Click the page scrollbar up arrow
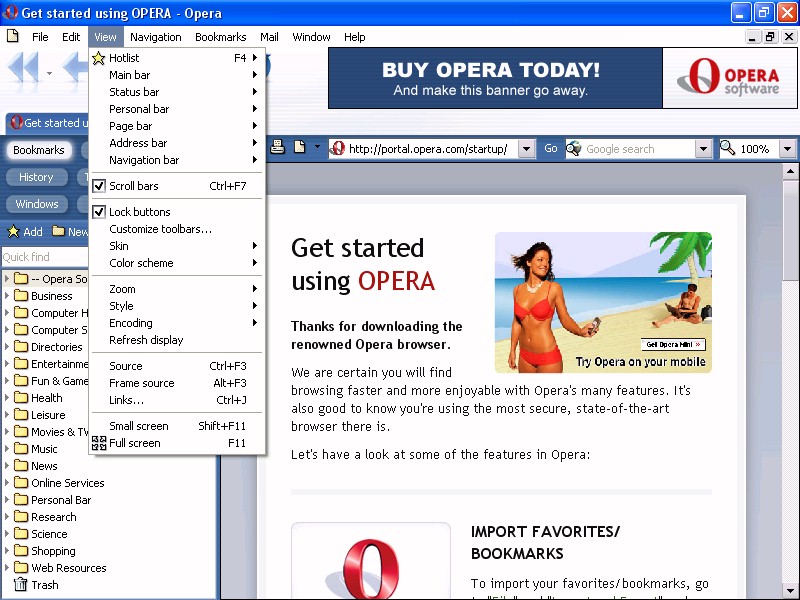The image size is (800, 600). coord(790,171)
